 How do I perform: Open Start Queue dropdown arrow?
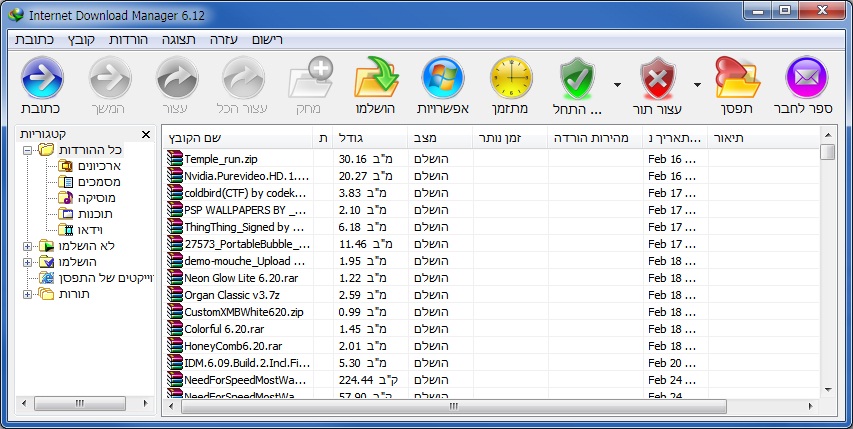pos(617,85)
